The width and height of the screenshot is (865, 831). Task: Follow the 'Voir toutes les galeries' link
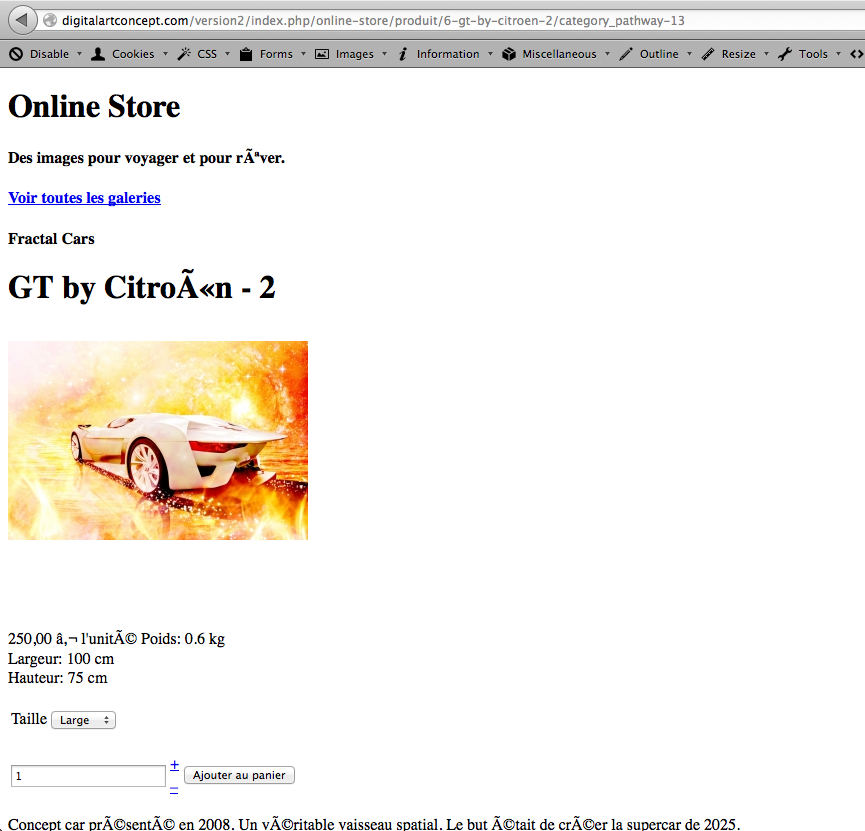[x=84, y=198]
